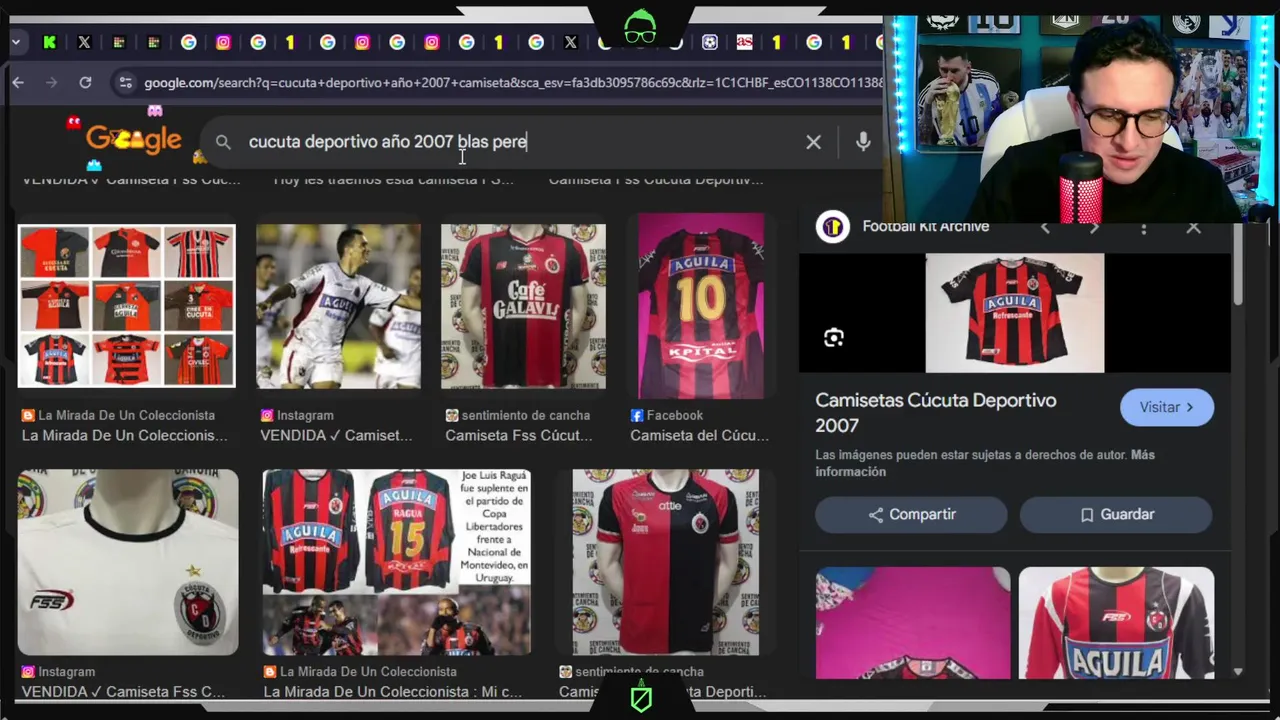Click the preview panel scrollbar thumb
The height and width of the screenshot is (720, 1280).
(x=1238, y=265)
